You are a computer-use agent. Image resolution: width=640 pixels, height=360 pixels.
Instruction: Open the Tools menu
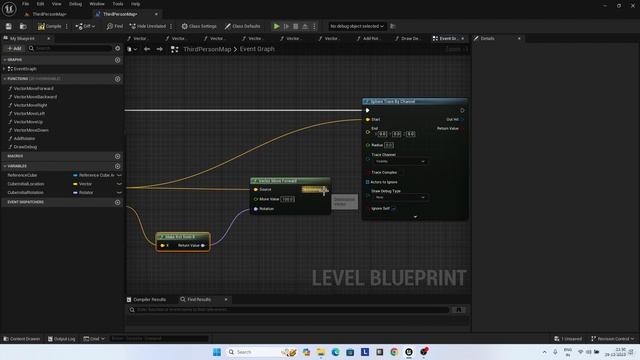click(118, 4)
